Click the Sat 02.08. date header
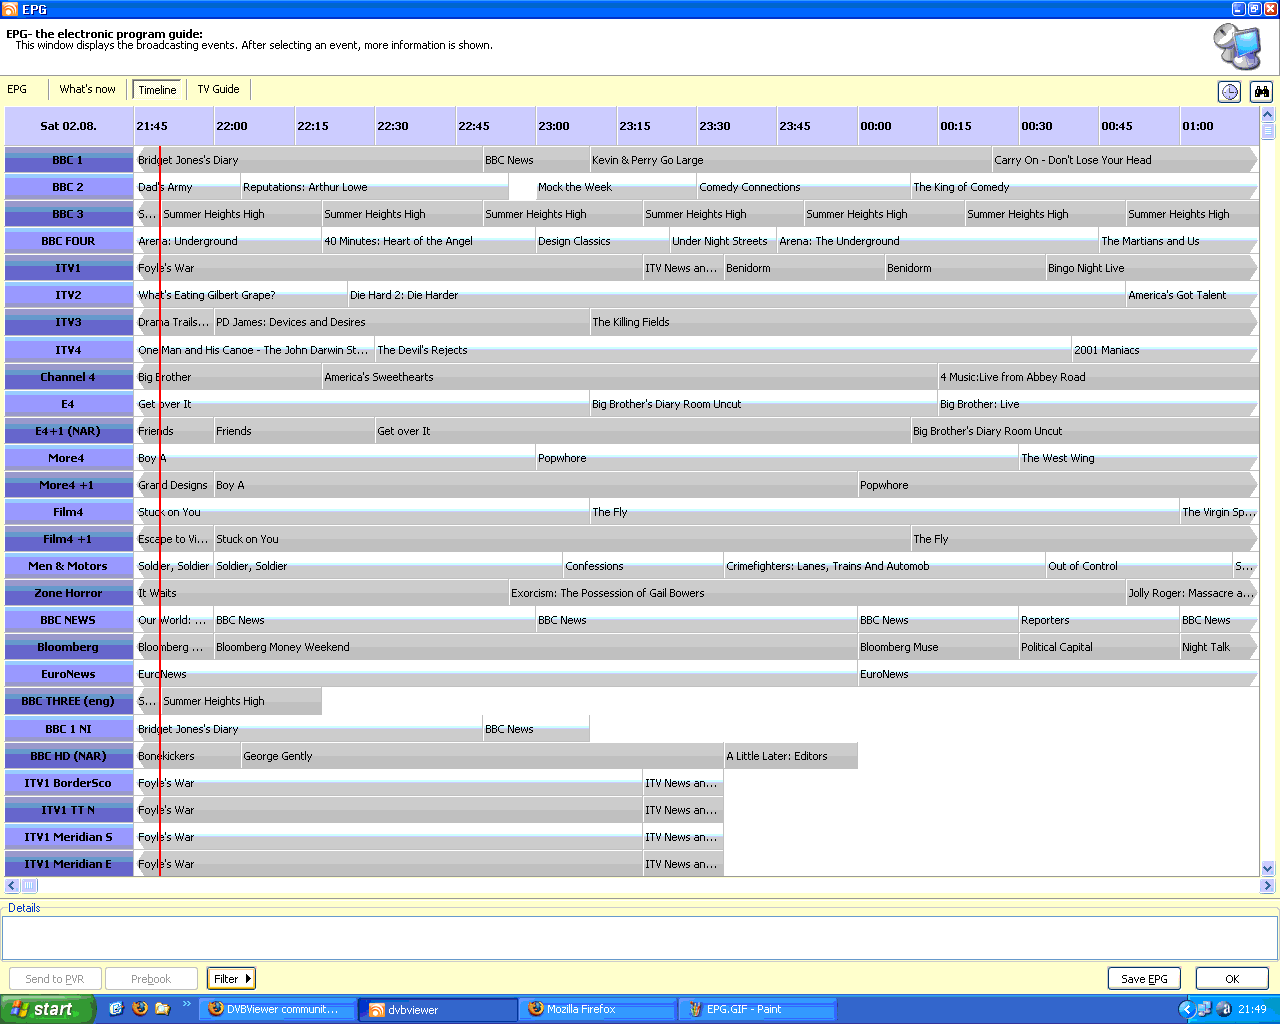Image resolution: width=1280 pixels, height=1024 pixels. (69, 126)
